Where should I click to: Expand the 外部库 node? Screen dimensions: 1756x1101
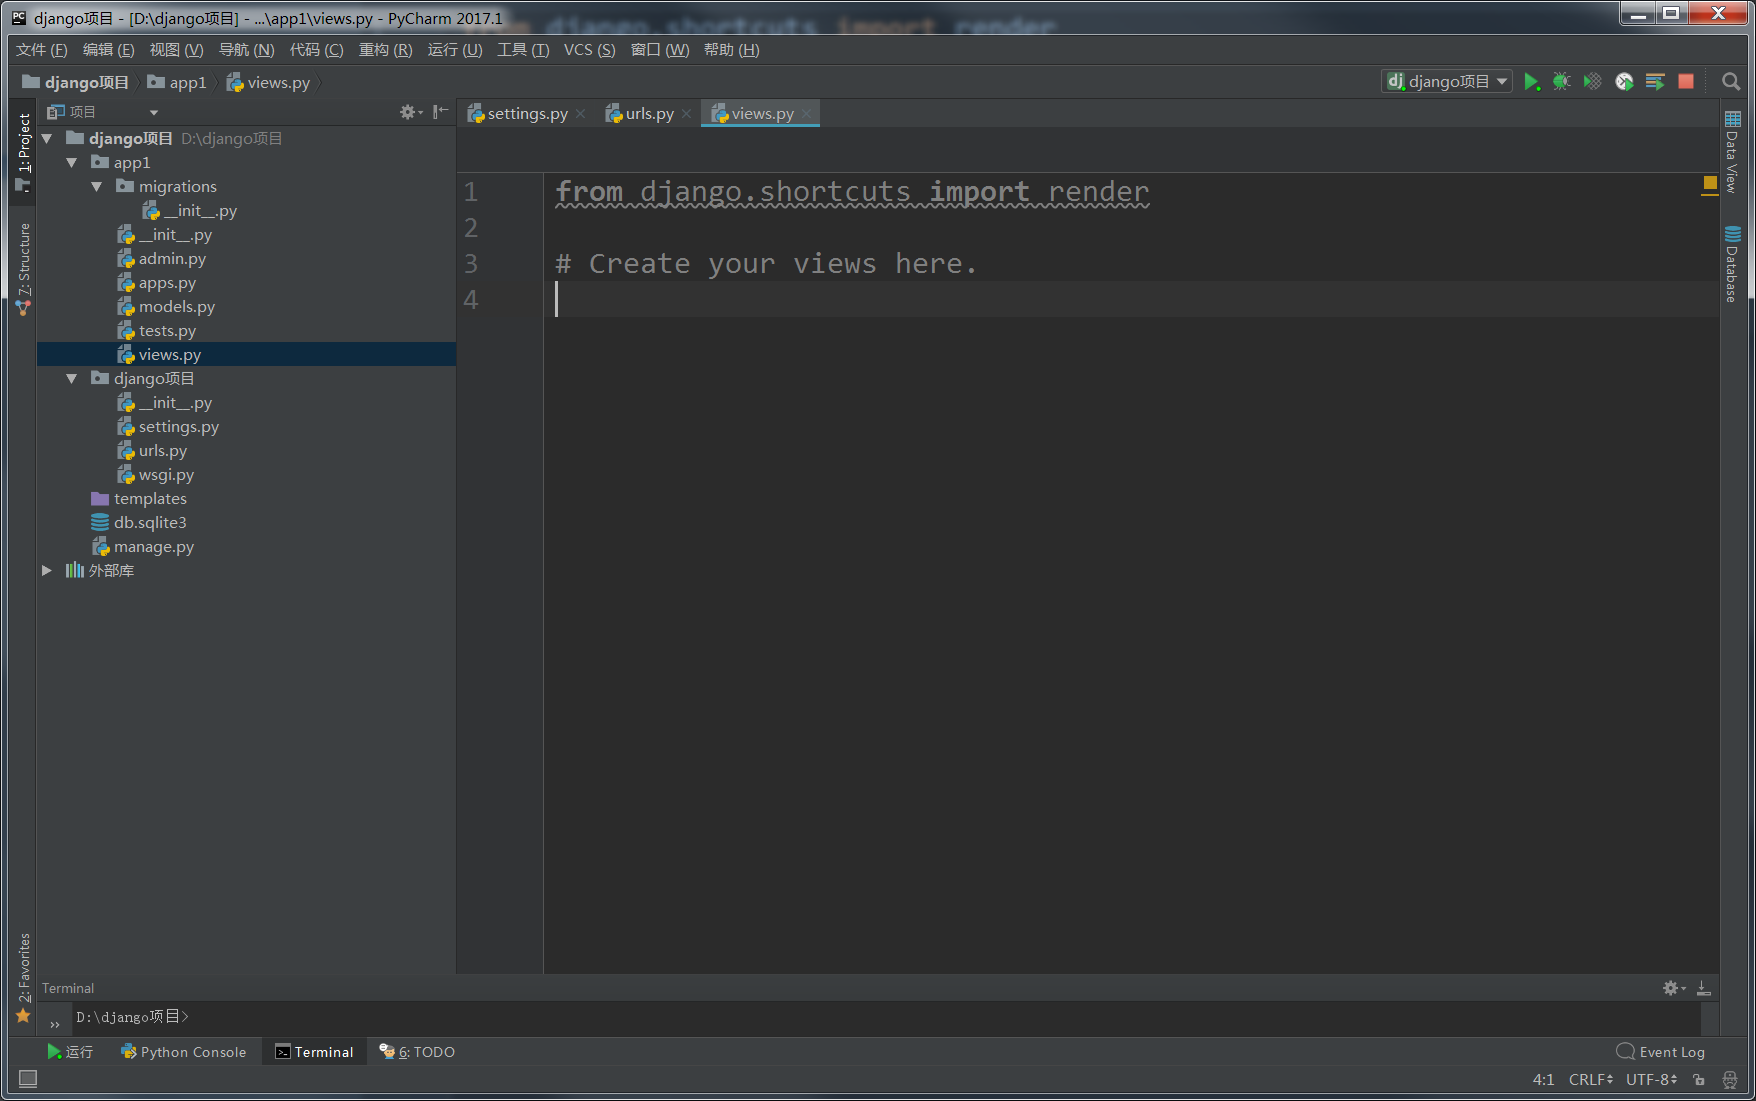click(46, 570)
